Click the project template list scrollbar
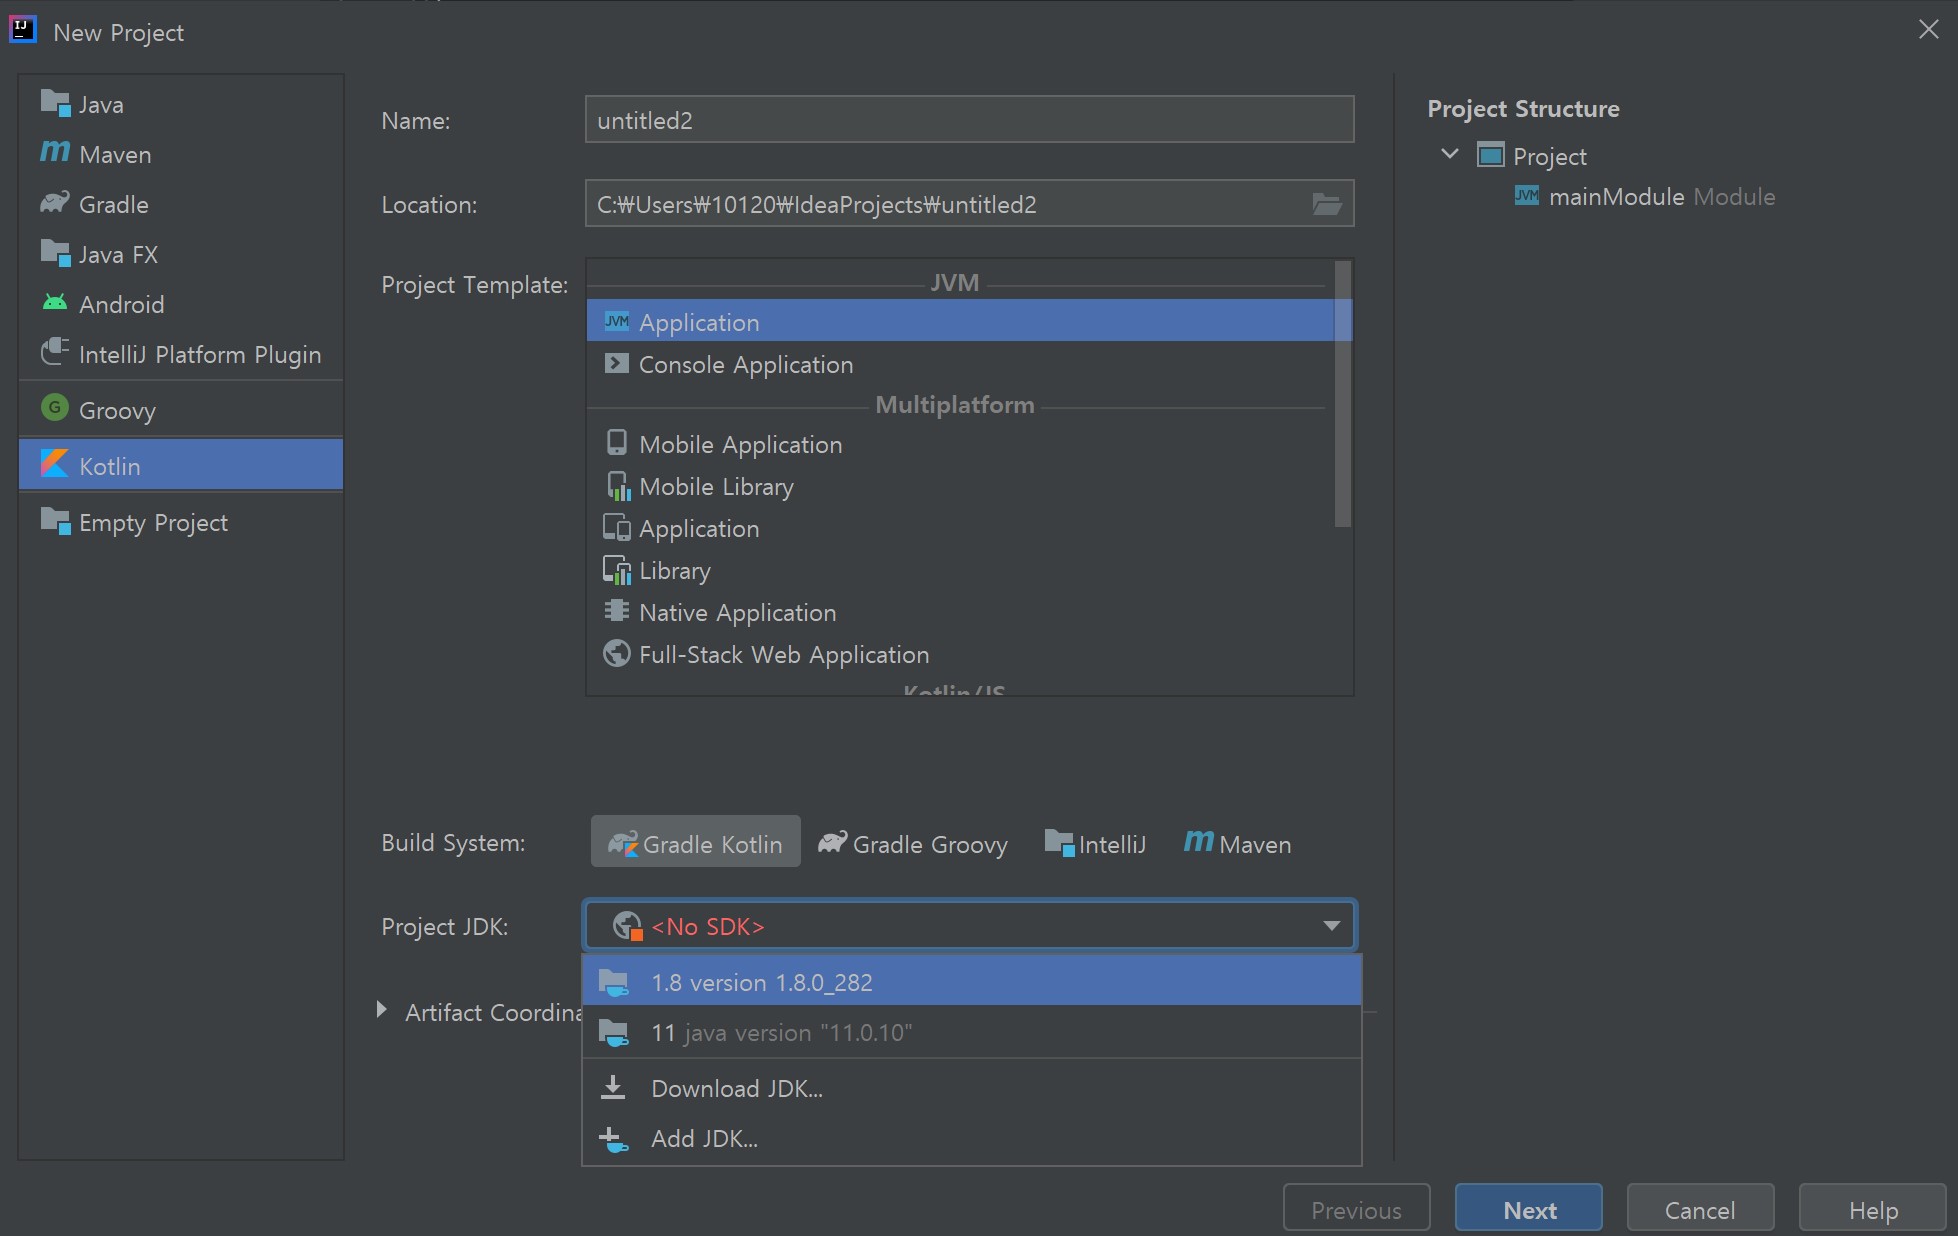This screenshot has width=1958, height=1236. tap(1342, 393)
